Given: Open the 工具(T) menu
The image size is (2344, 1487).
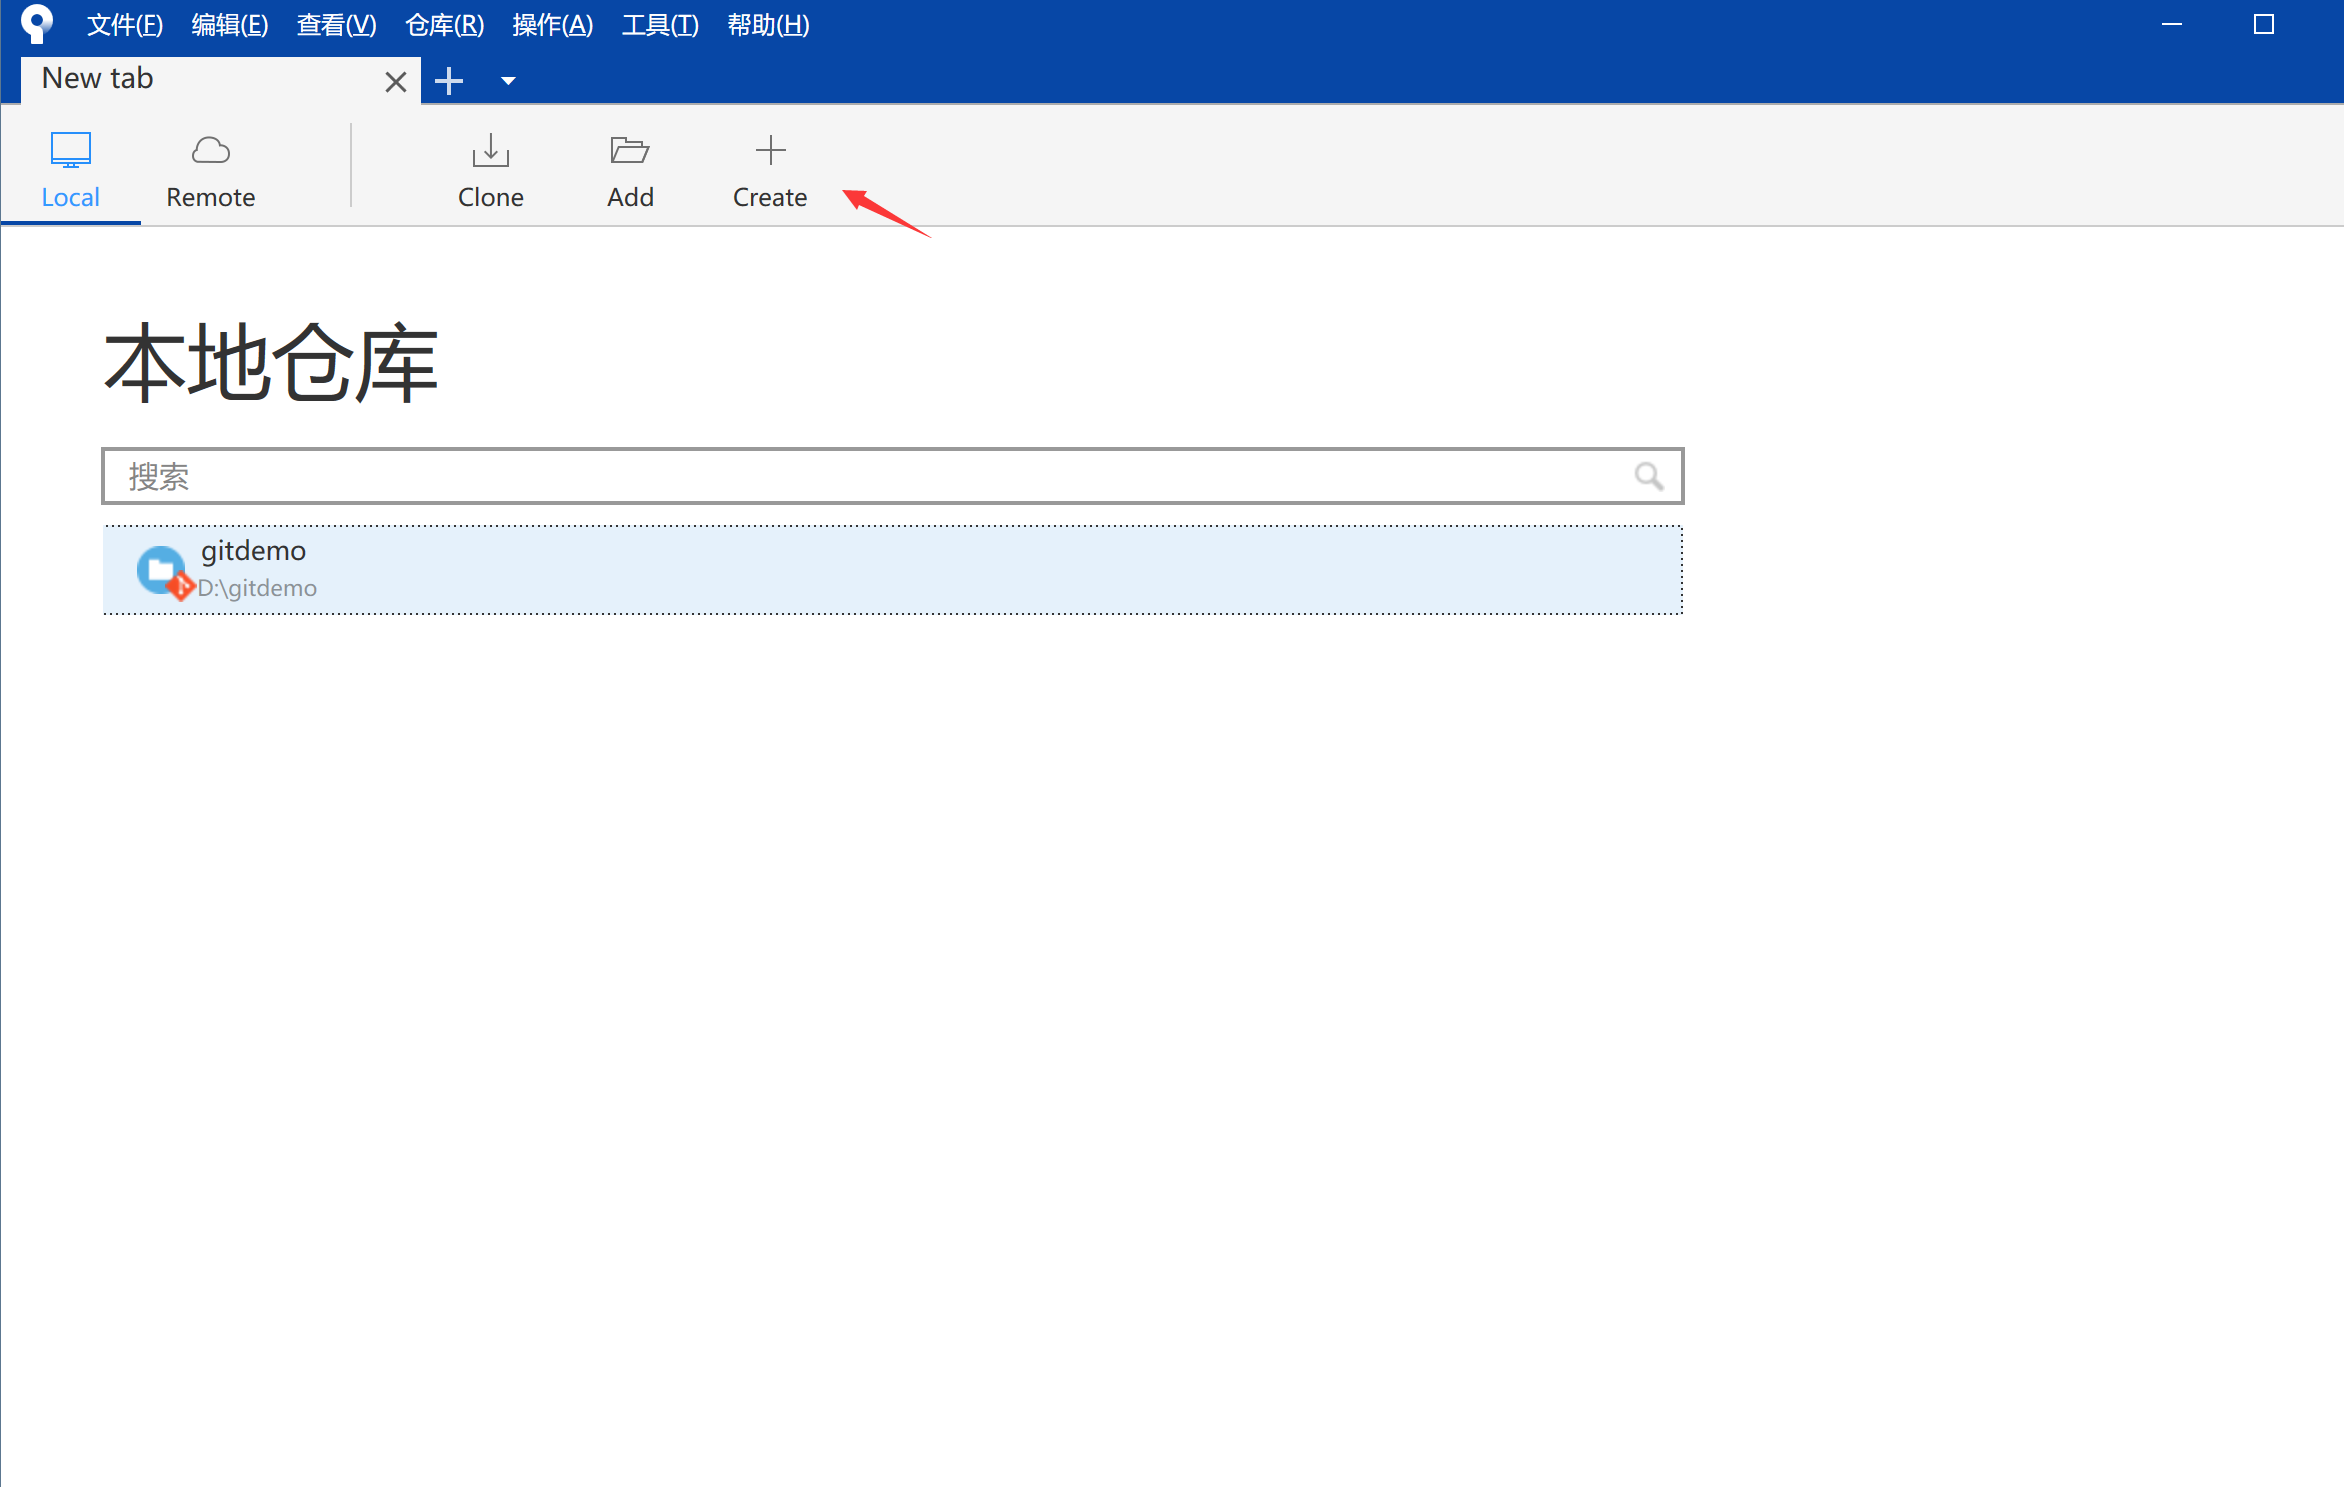Looking at the screenshot, I should tap(660, 25).
